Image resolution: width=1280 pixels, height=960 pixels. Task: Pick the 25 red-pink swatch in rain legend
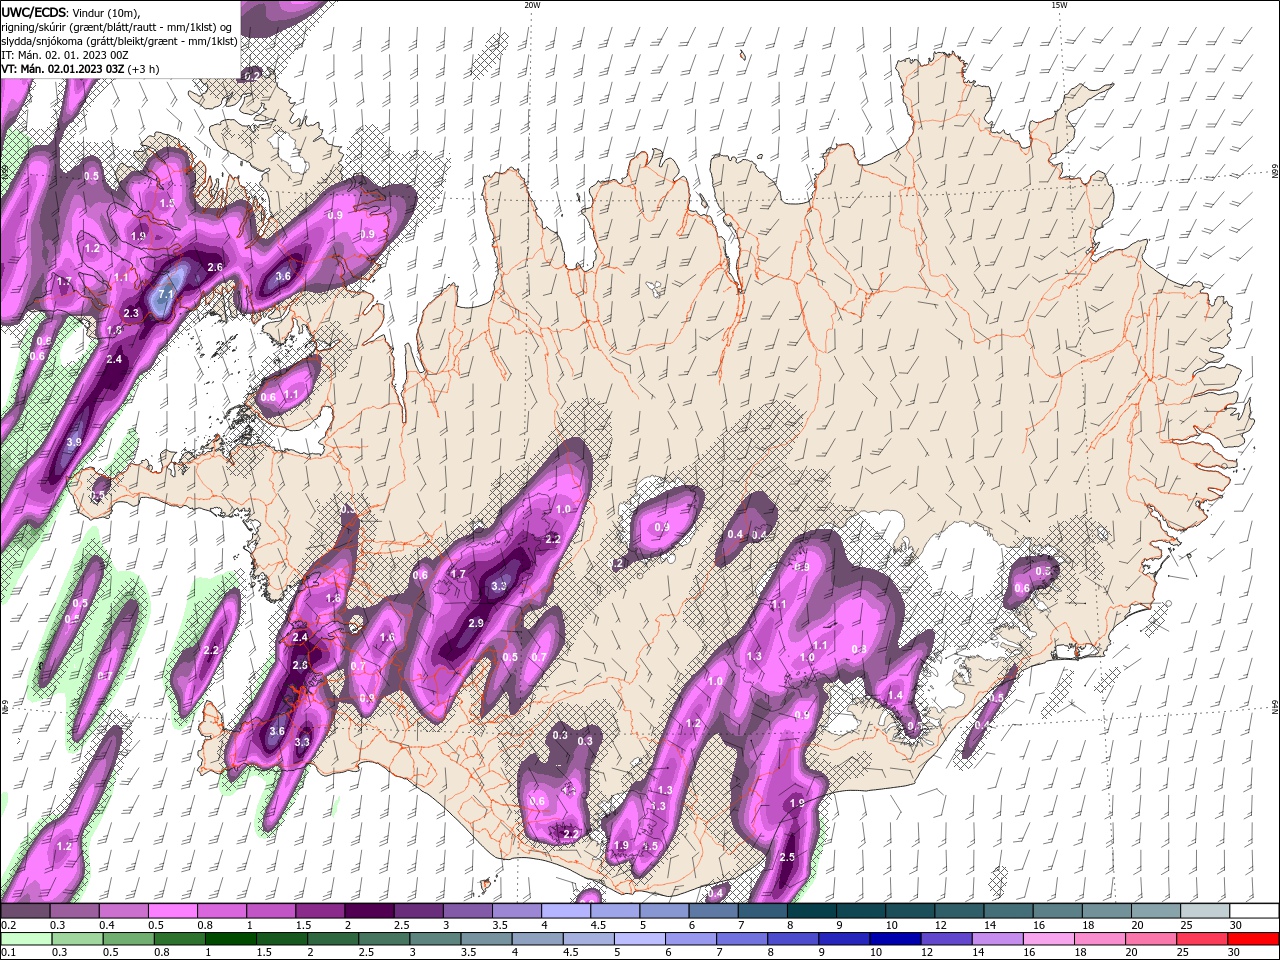[x=1203, y=939]
